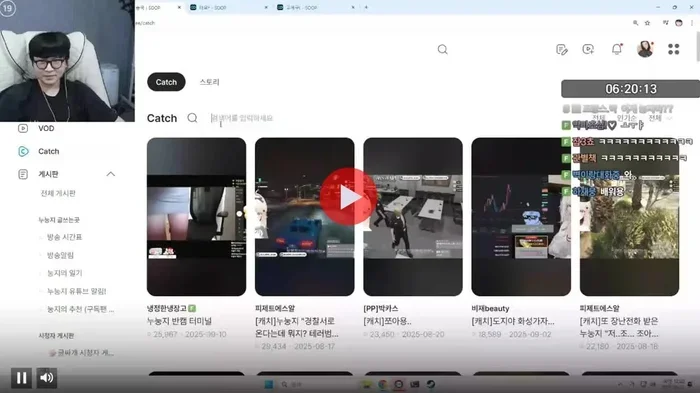Screen dimensions: 700x393
Task: Close the first SOOP browser tab
Action: [x=179, y=8]
